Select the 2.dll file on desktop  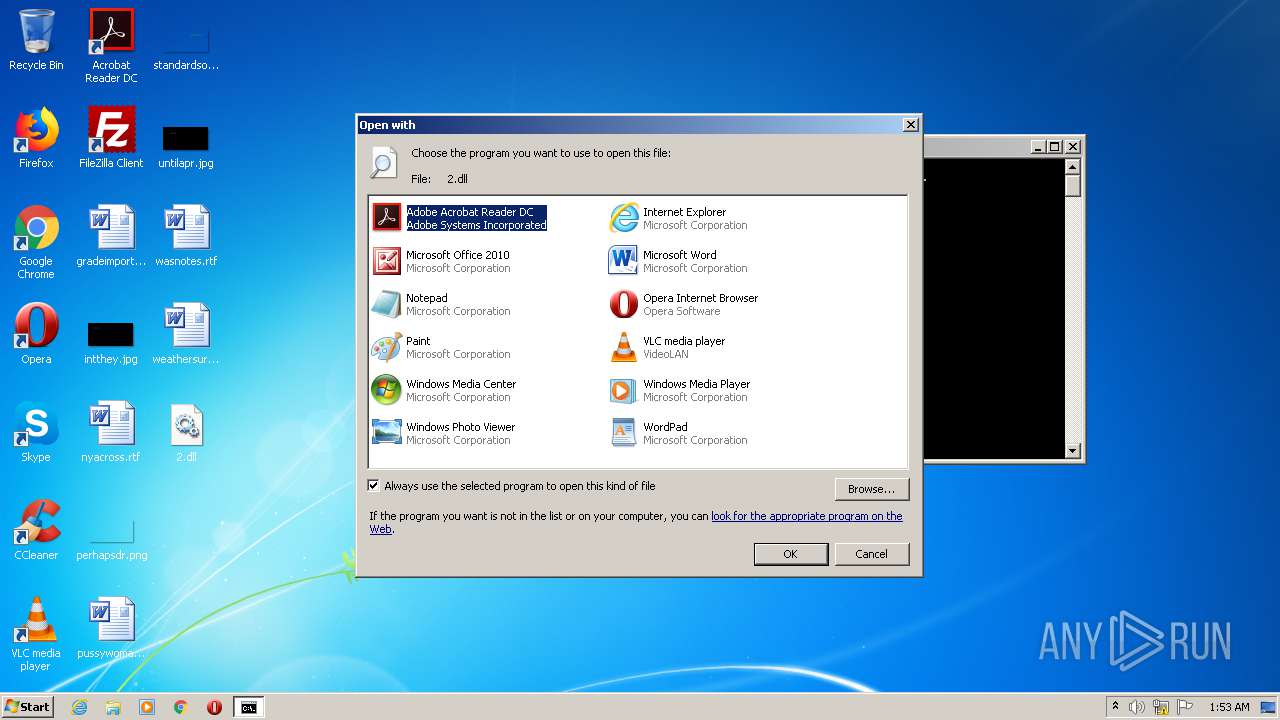[186, 432]
